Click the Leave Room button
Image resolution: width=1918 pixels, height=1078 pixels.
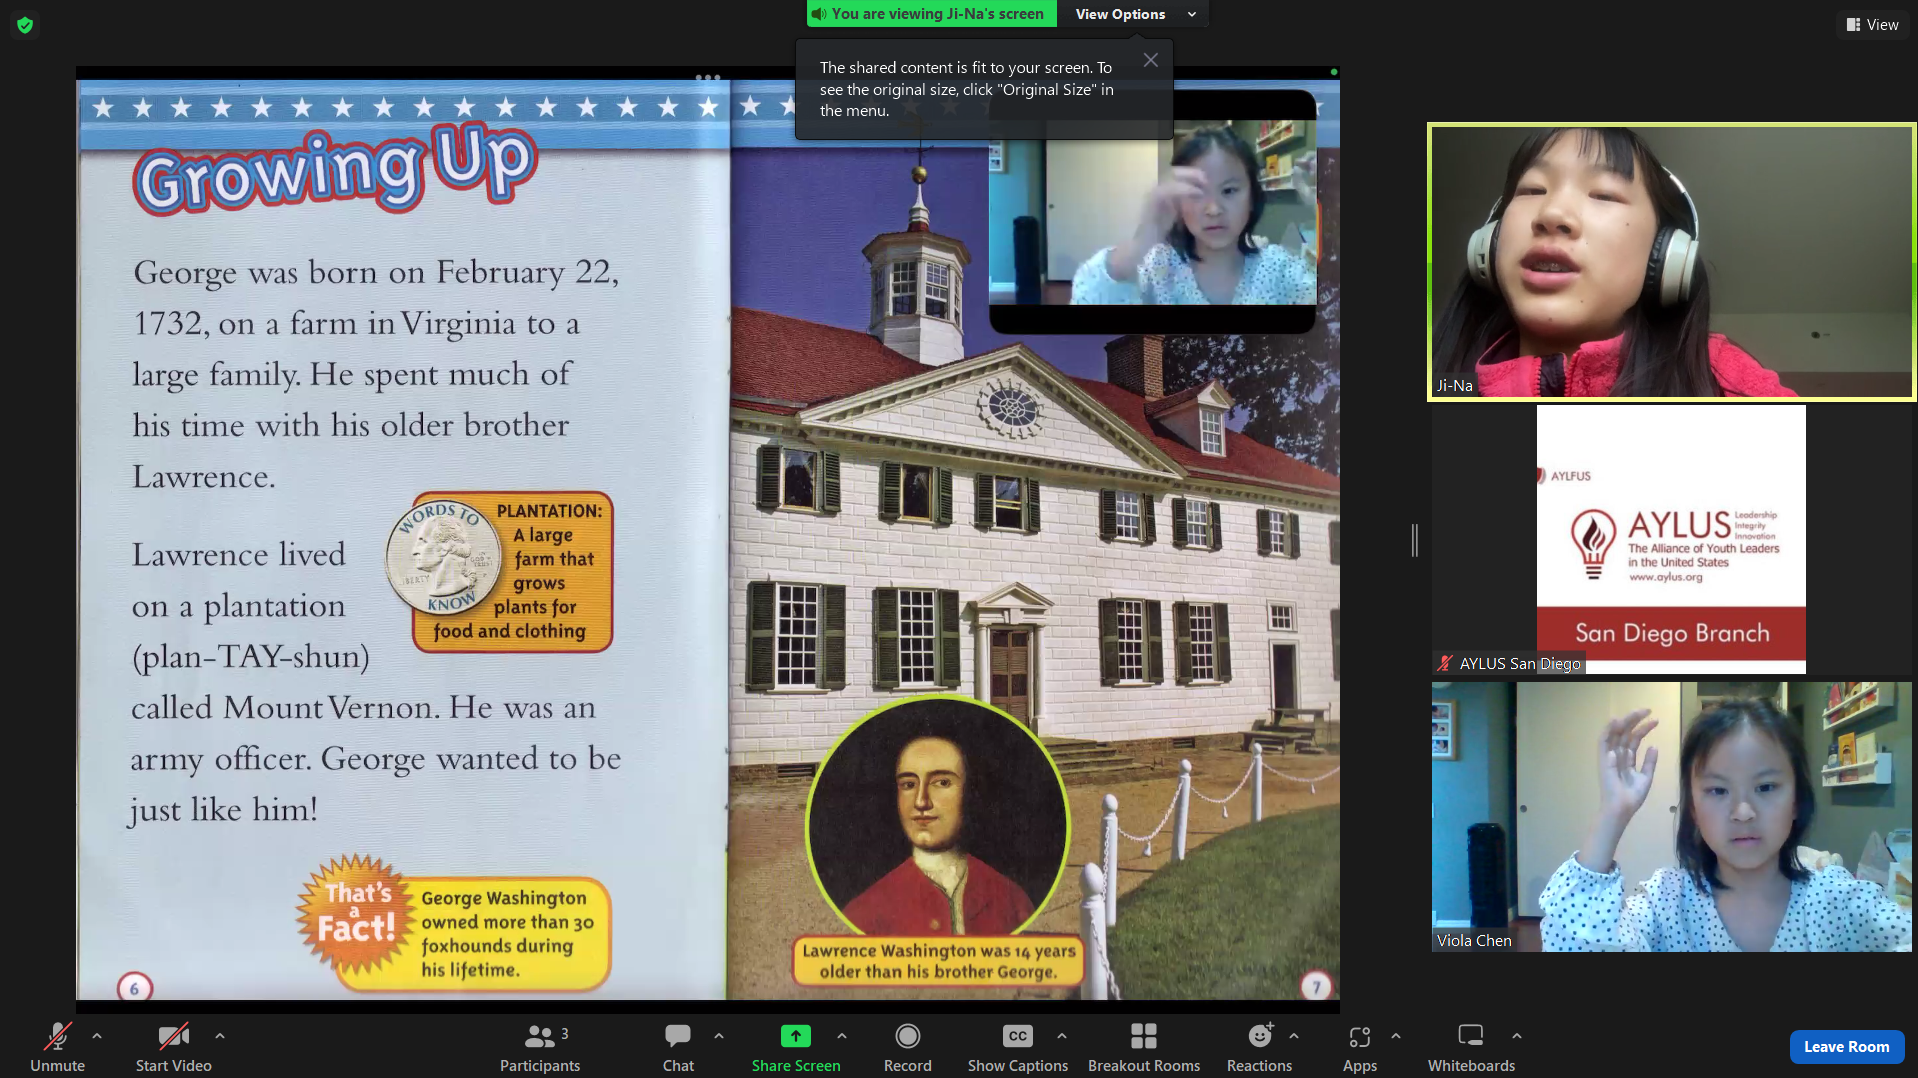[x=1846, y=1047]
